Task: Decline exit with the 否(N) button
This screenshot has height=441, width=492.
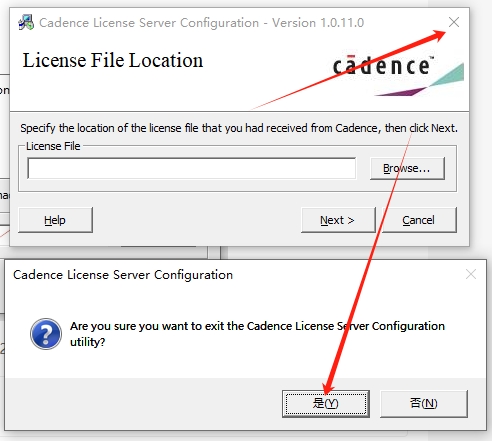Action: click(424, 404)
